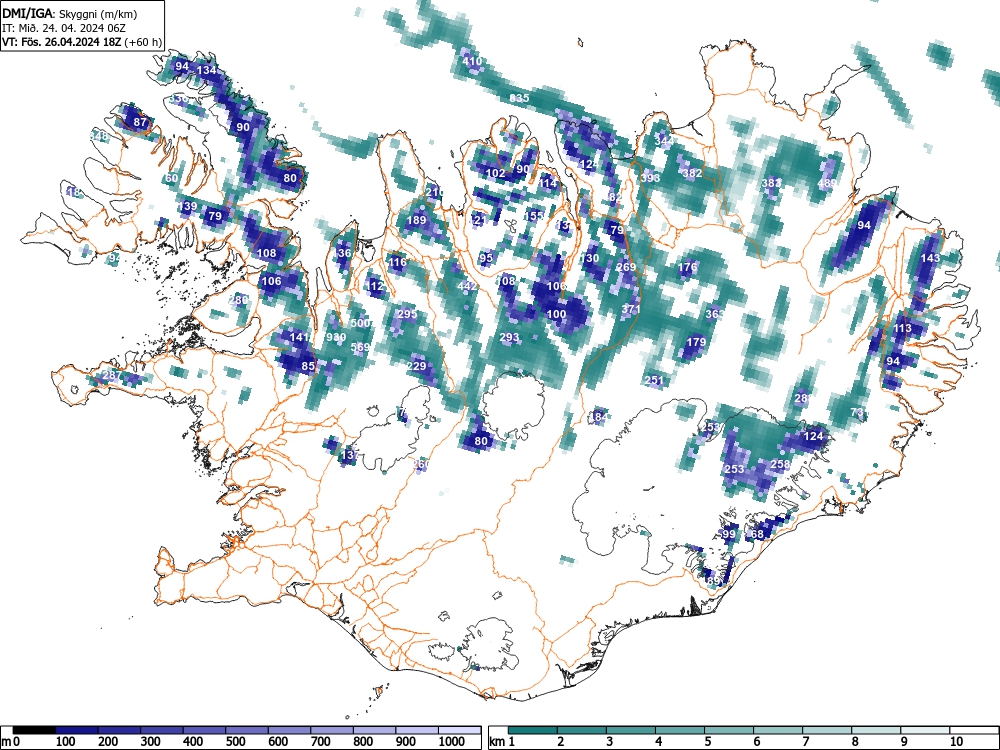Screen dimensions: 1000x750
Task: Select the 184 visibility value
Action: (x=598, y=418)
